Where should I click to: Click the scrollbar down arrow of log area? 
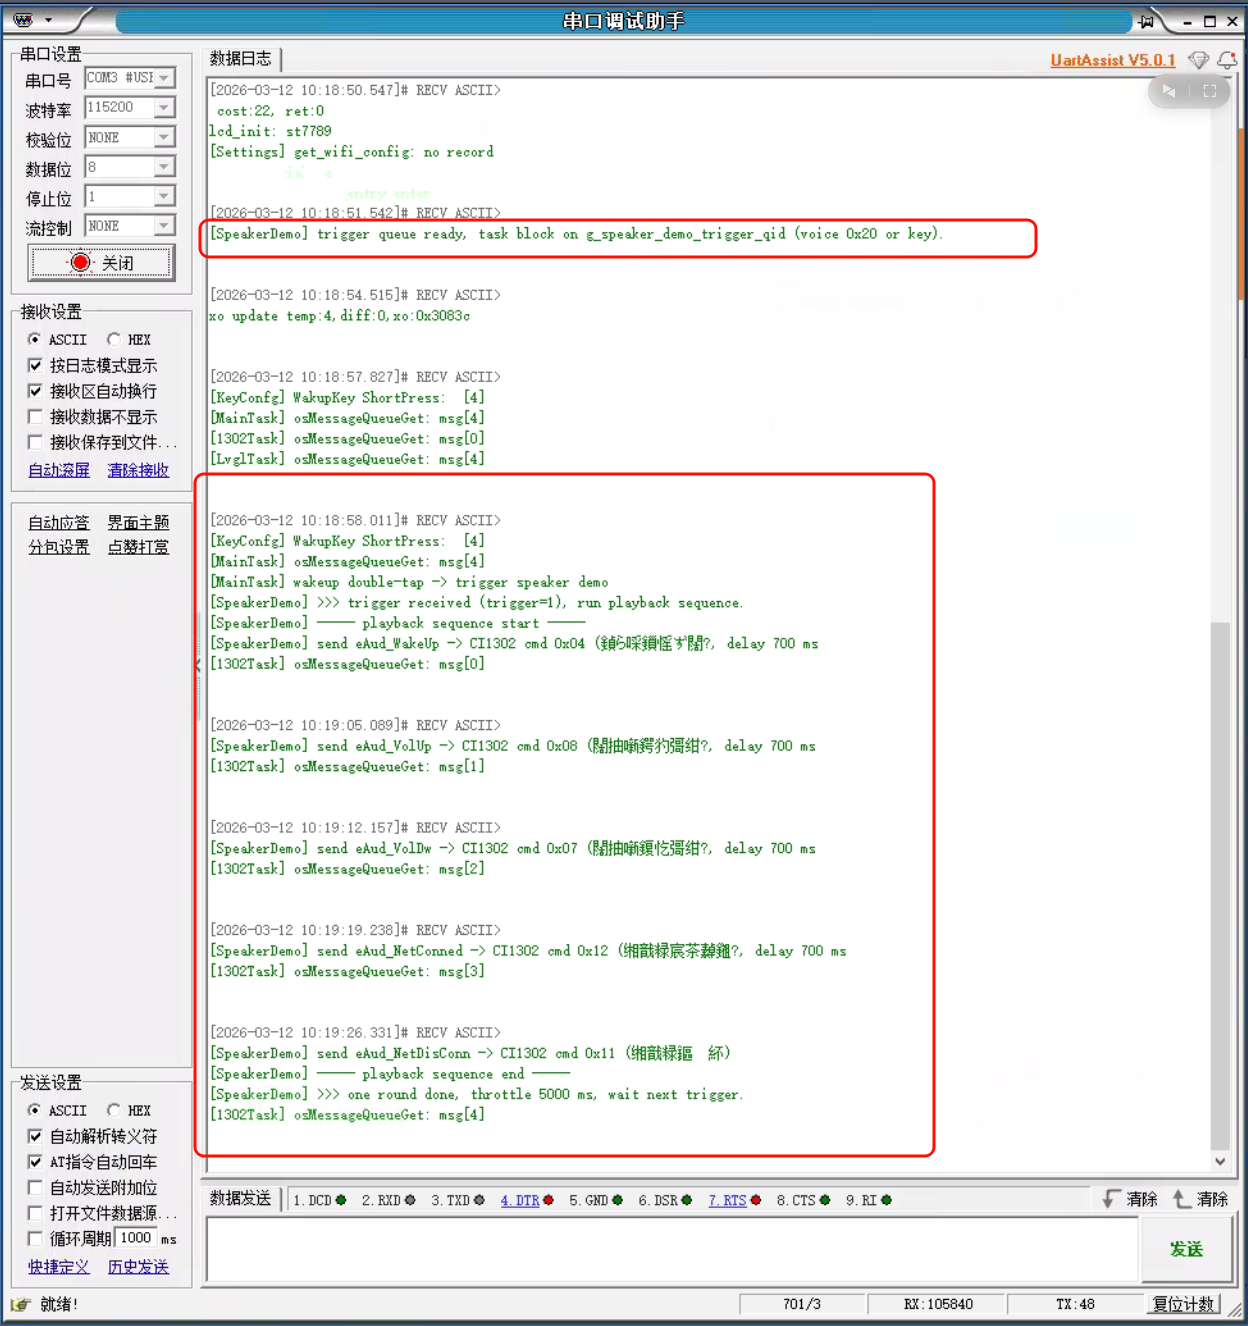click(1220, 1162)
